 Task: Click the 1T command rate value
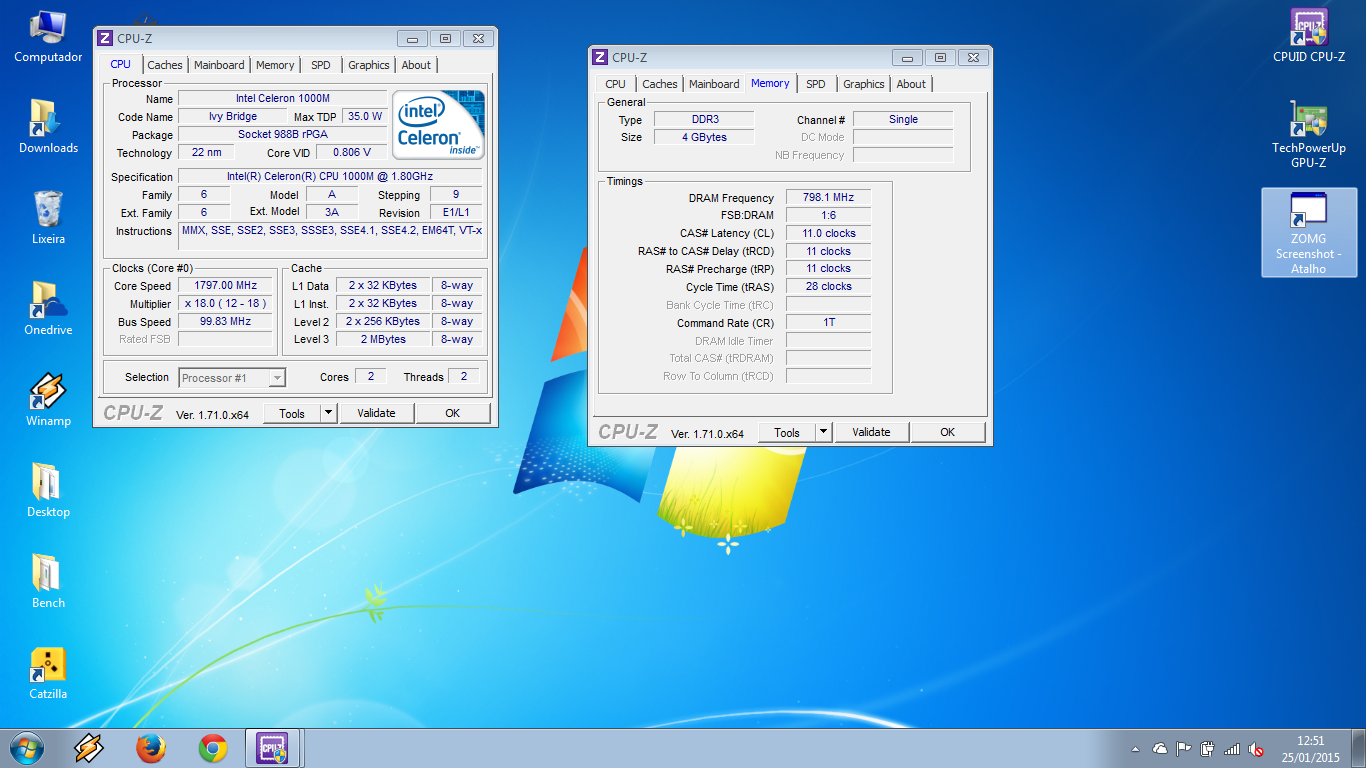[828, 322]
